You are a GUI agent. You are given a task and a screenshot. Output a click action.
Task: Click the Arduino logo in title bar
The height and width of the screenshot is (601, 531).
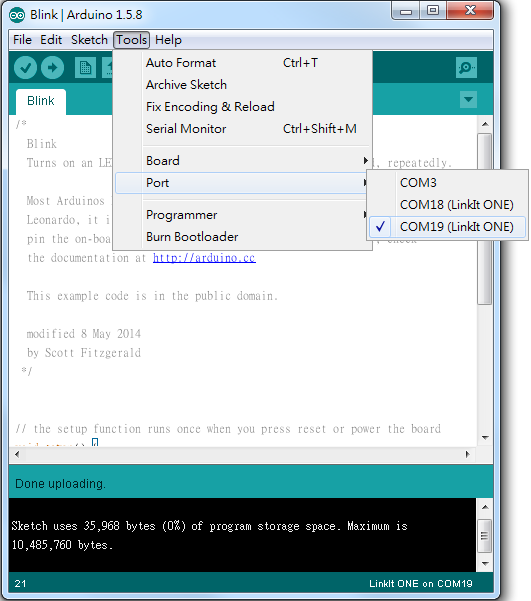(x=17, y=15)
